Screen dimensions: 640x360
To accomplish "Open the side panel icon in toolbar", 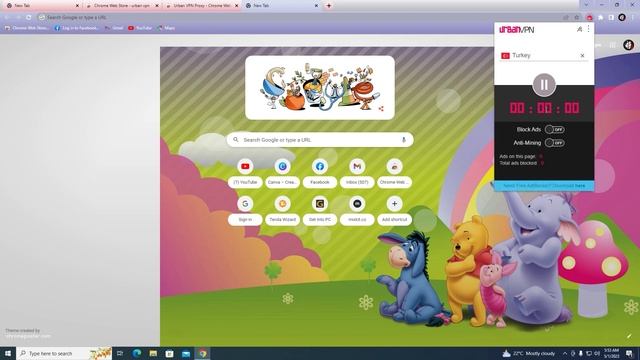I will [611, 18].
